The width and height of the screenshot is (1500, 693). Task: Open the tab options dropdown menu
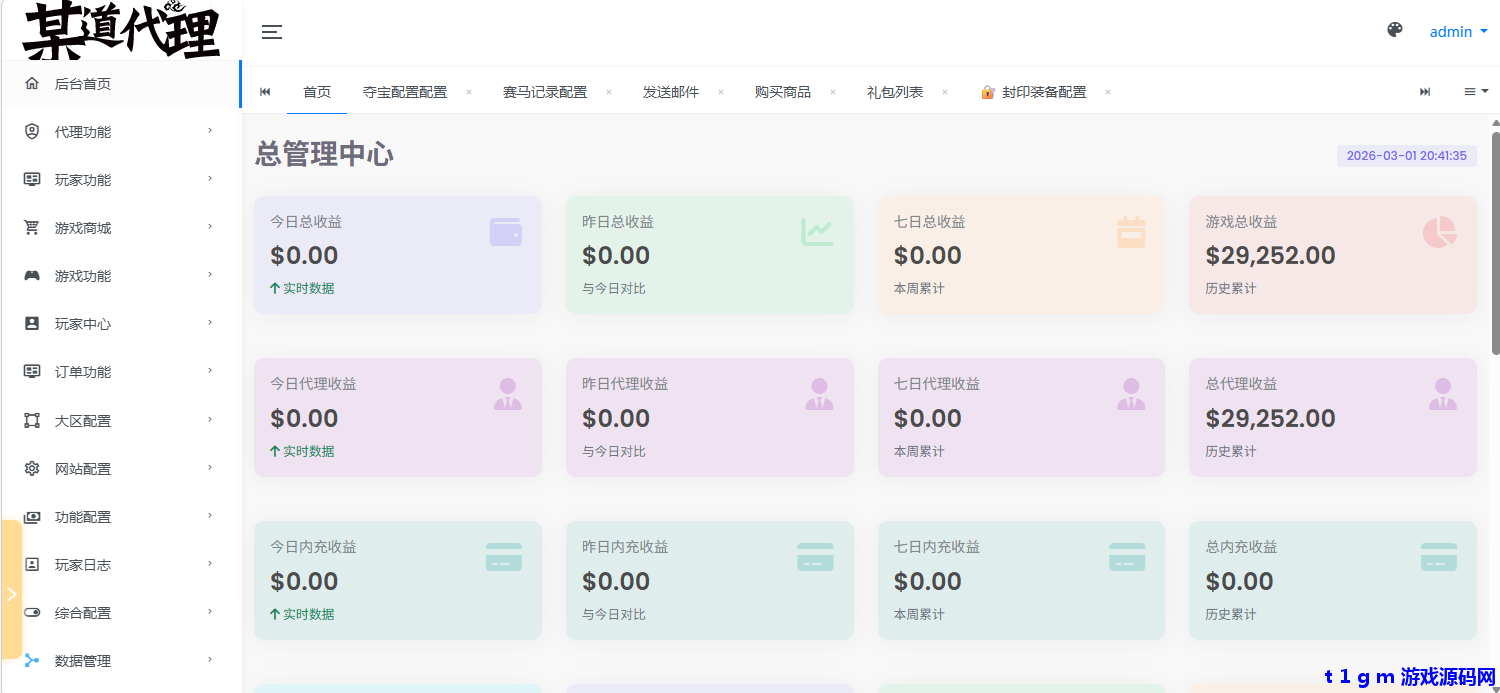pyautogui.click(x=1476, y=92)
